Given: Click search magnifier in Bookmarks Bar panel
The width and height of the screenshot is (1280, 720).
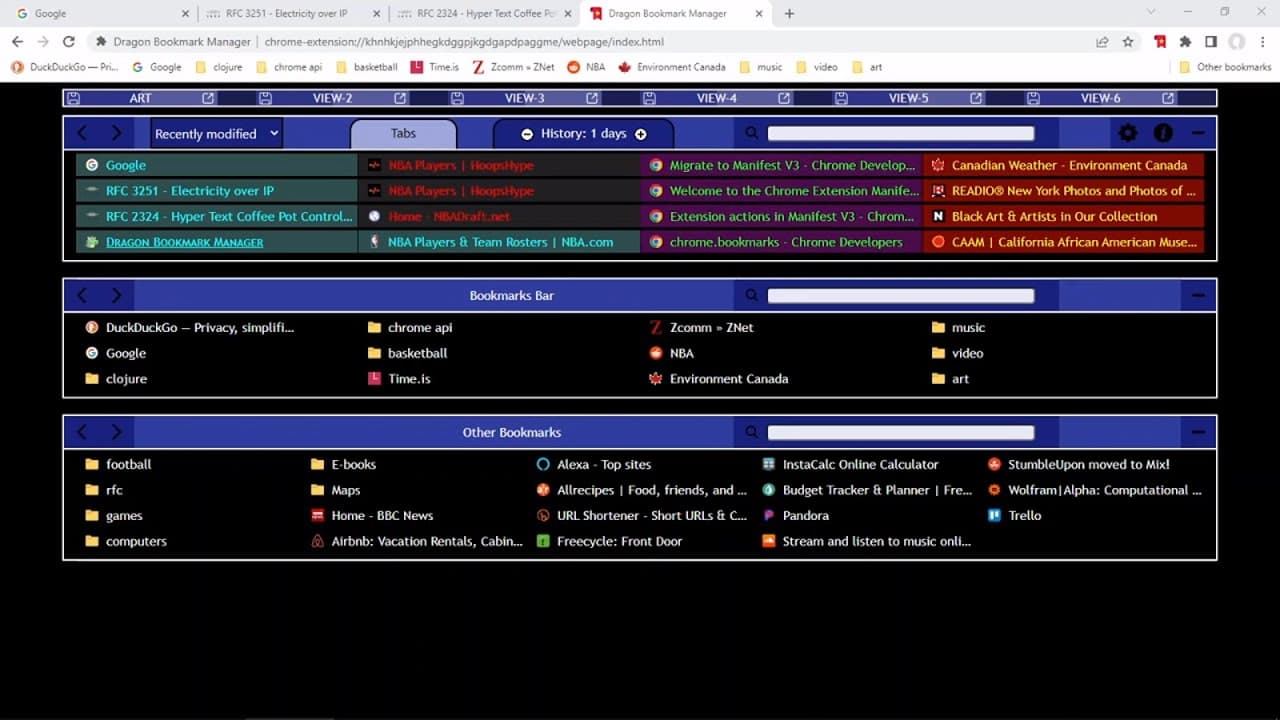Looking at the screenshot, I should click(752, 295).
